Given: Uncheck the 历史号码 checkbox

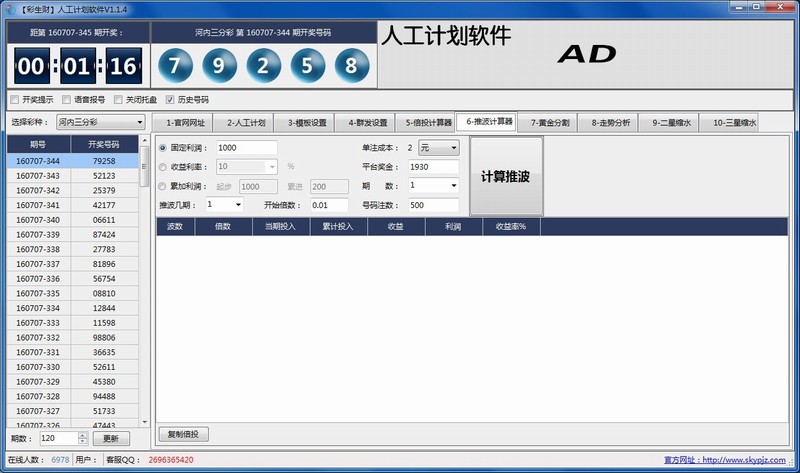Looking at the screenshot, I should point(170,100).
